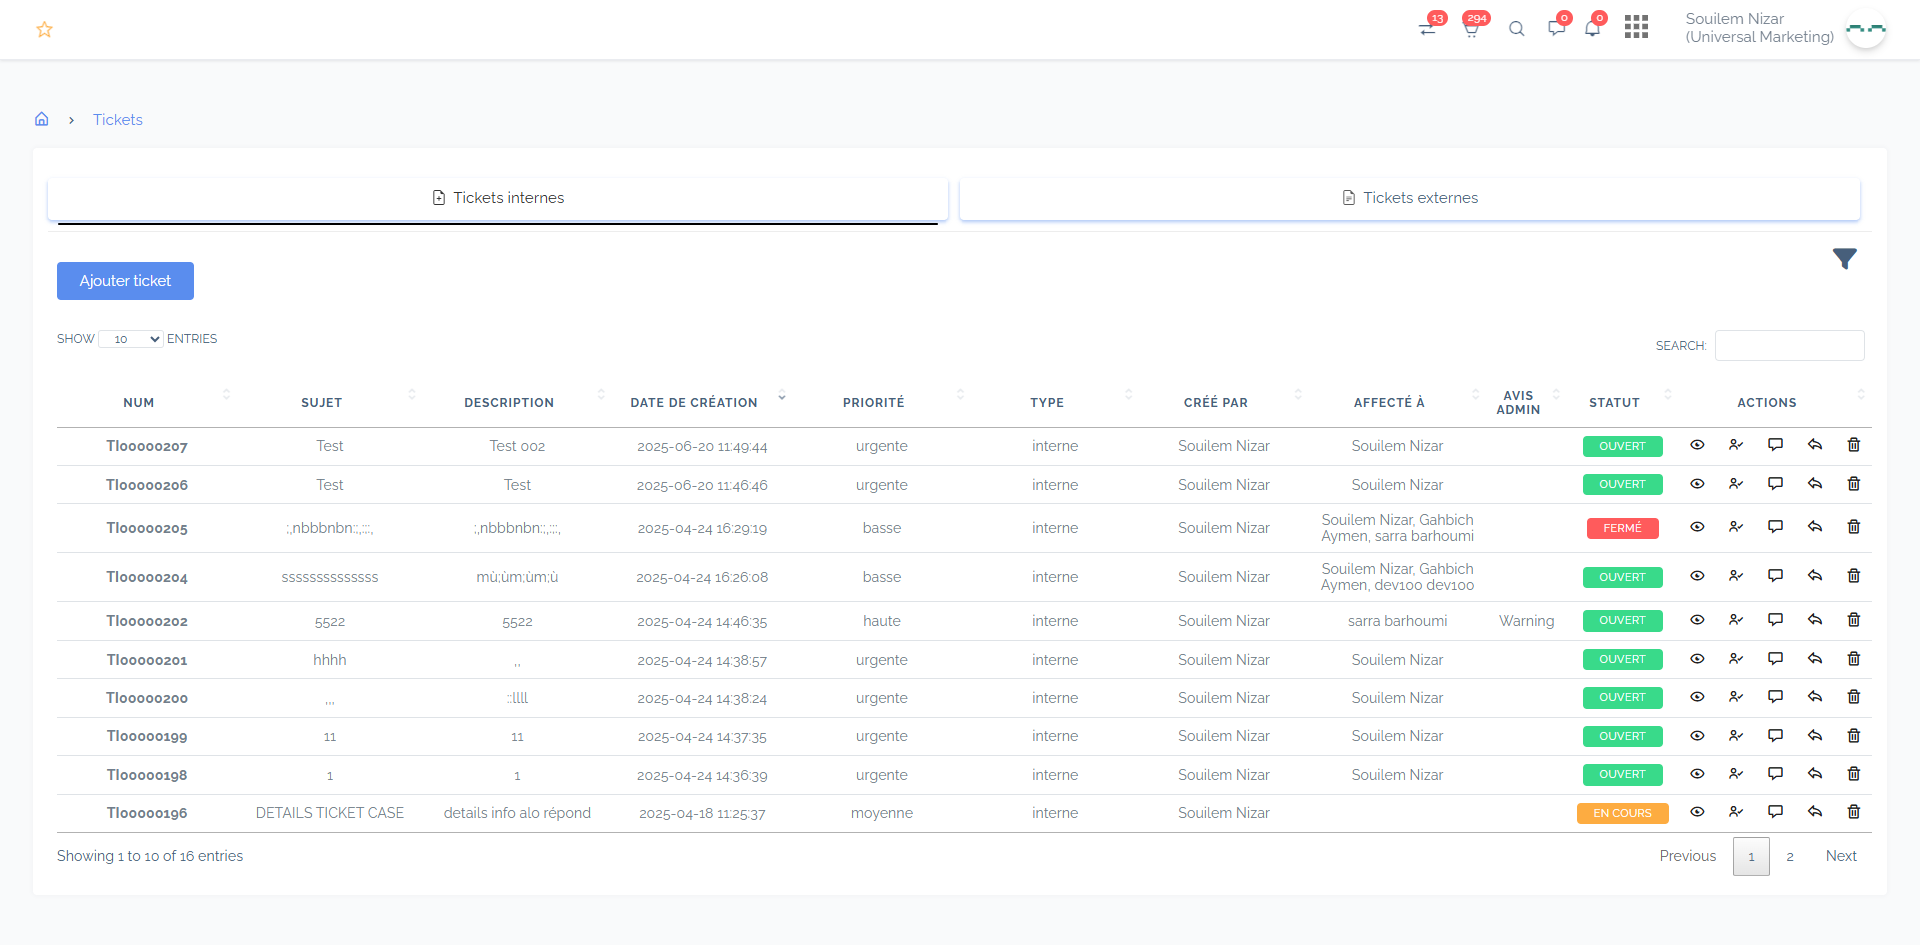Sort table by Priorité column
The width and height of the screenshot is (1920, 945).
[x=873, y=402]
